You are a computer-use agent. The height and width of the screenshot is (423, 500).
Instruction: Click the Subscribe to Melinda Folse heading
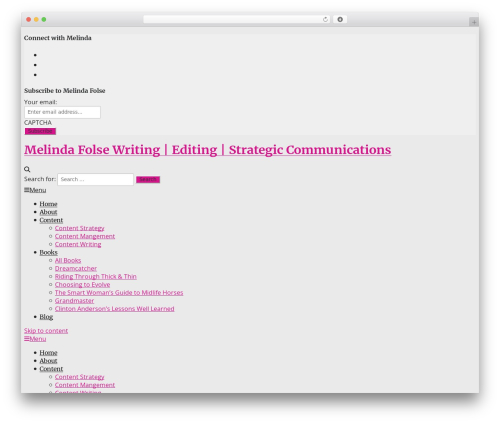65,91
